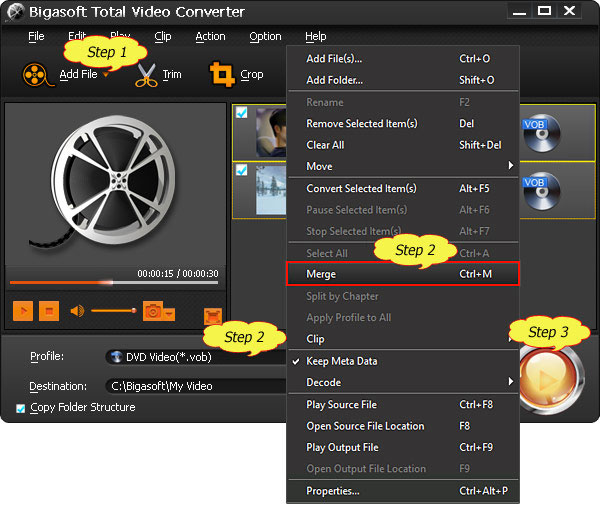600x523 pixels.
Task: Open the Add File dropdown arrow
Action: 106,75
